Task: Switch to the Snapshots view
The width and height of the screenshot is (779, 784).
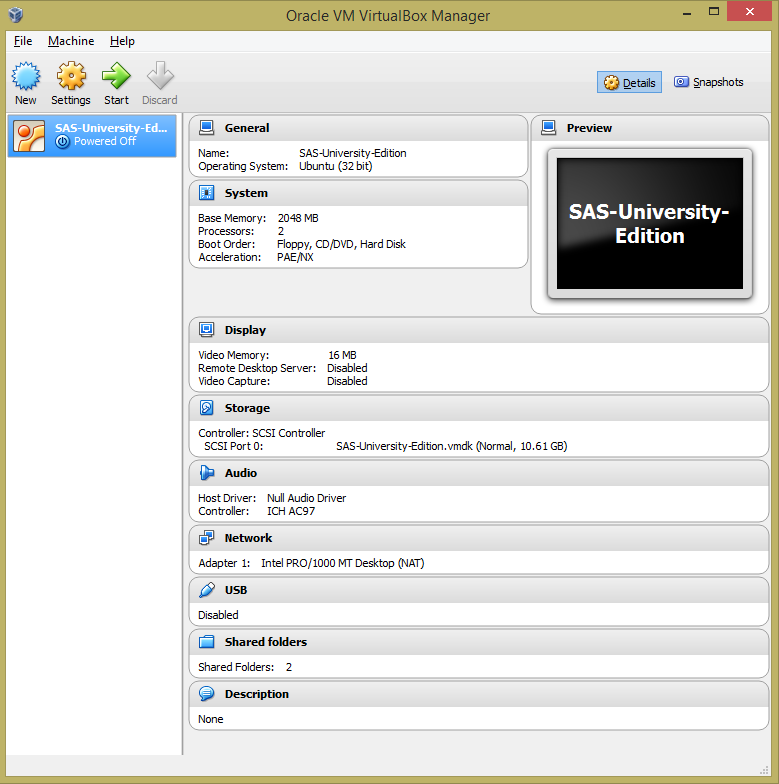Action: (x=709, y=83)
